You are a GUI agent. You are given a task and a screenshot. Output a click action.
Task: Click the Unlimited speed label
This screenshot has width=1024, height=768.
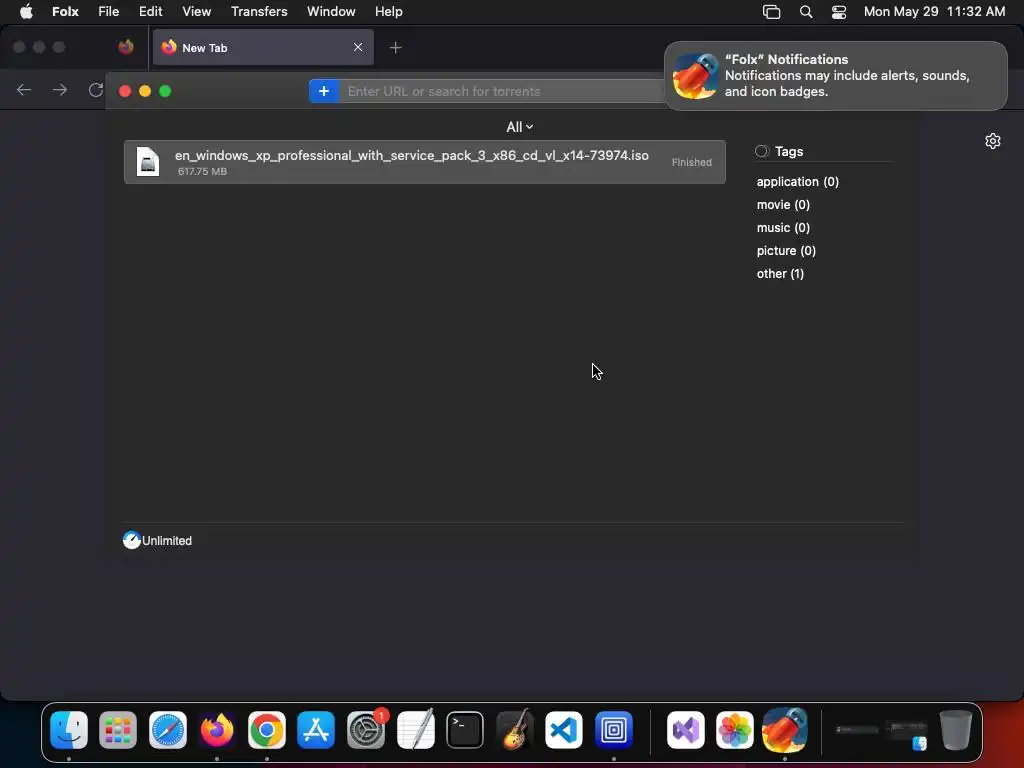167,541
